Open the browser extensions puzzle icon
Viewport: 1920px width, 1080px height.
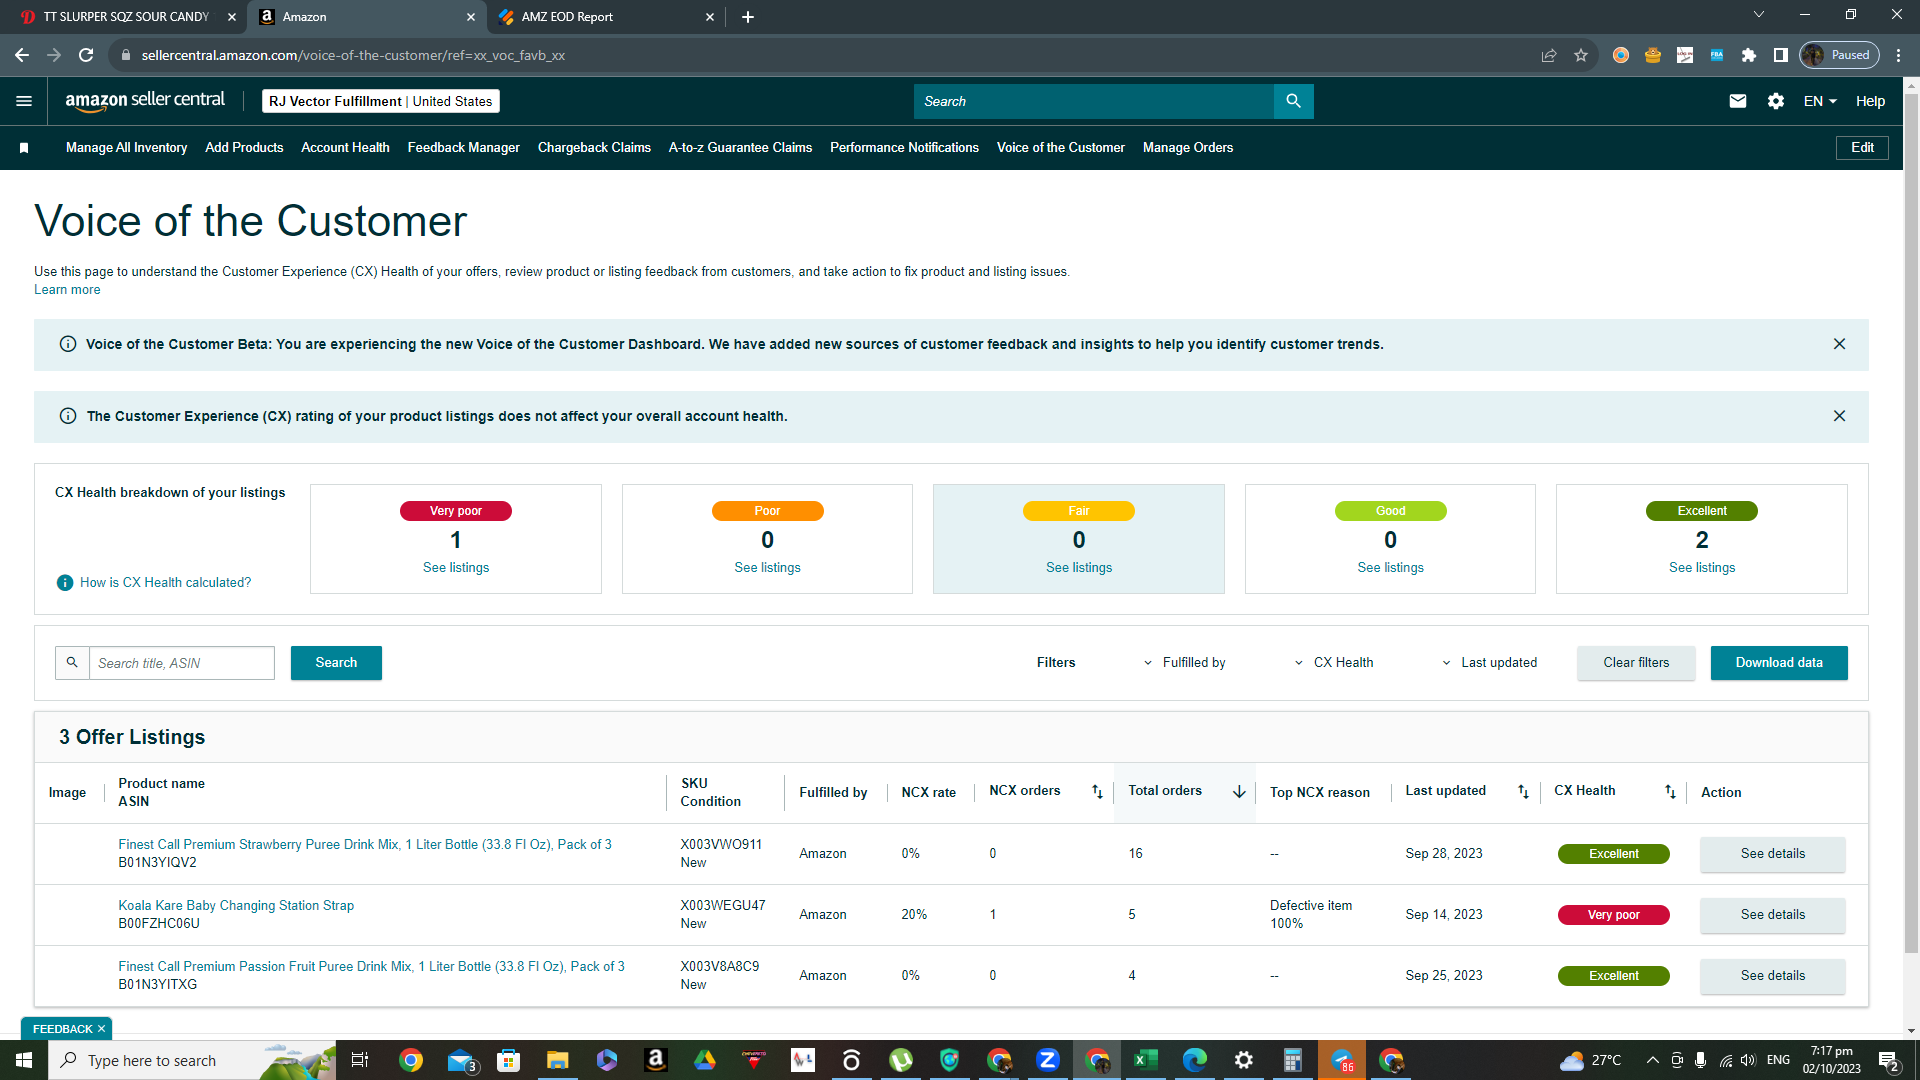1749,55
